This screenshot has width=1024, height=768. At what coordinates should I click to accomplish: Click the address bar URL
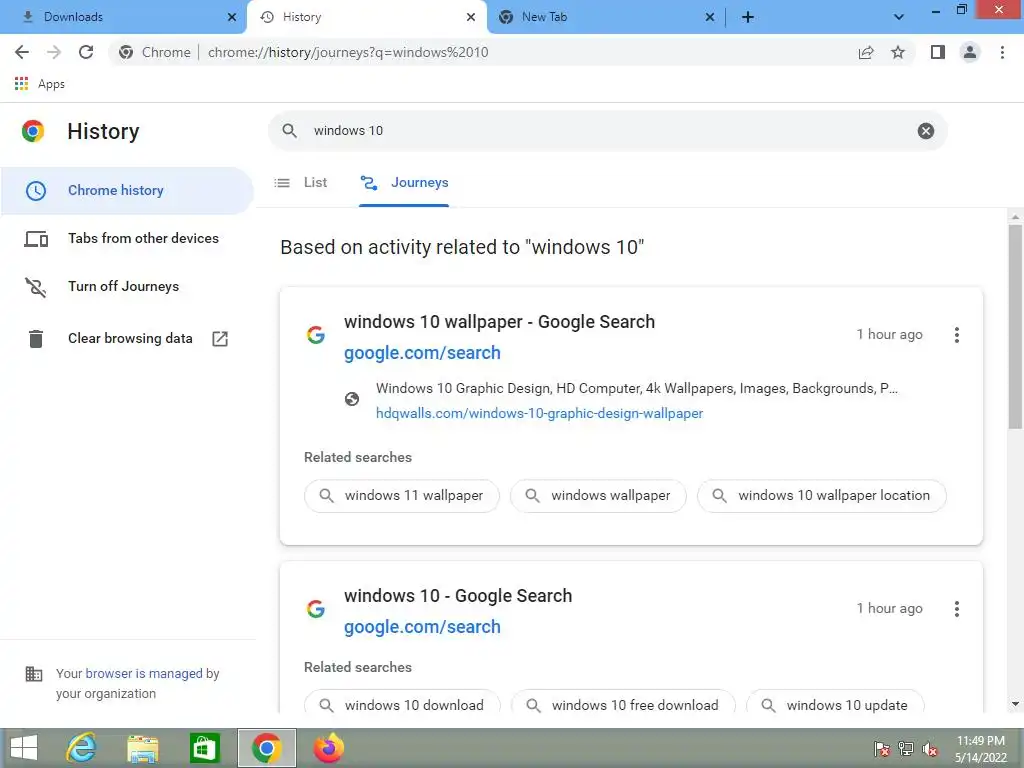point(348,52)
